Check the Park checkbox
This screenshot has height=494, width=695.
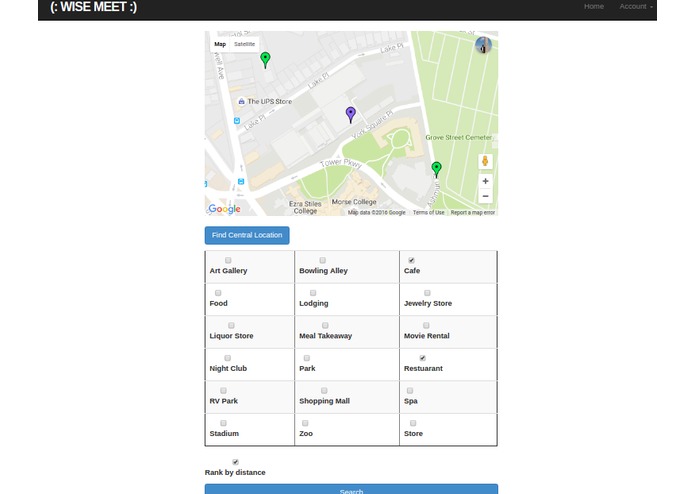pyautogui.click(x=307, y=358)
